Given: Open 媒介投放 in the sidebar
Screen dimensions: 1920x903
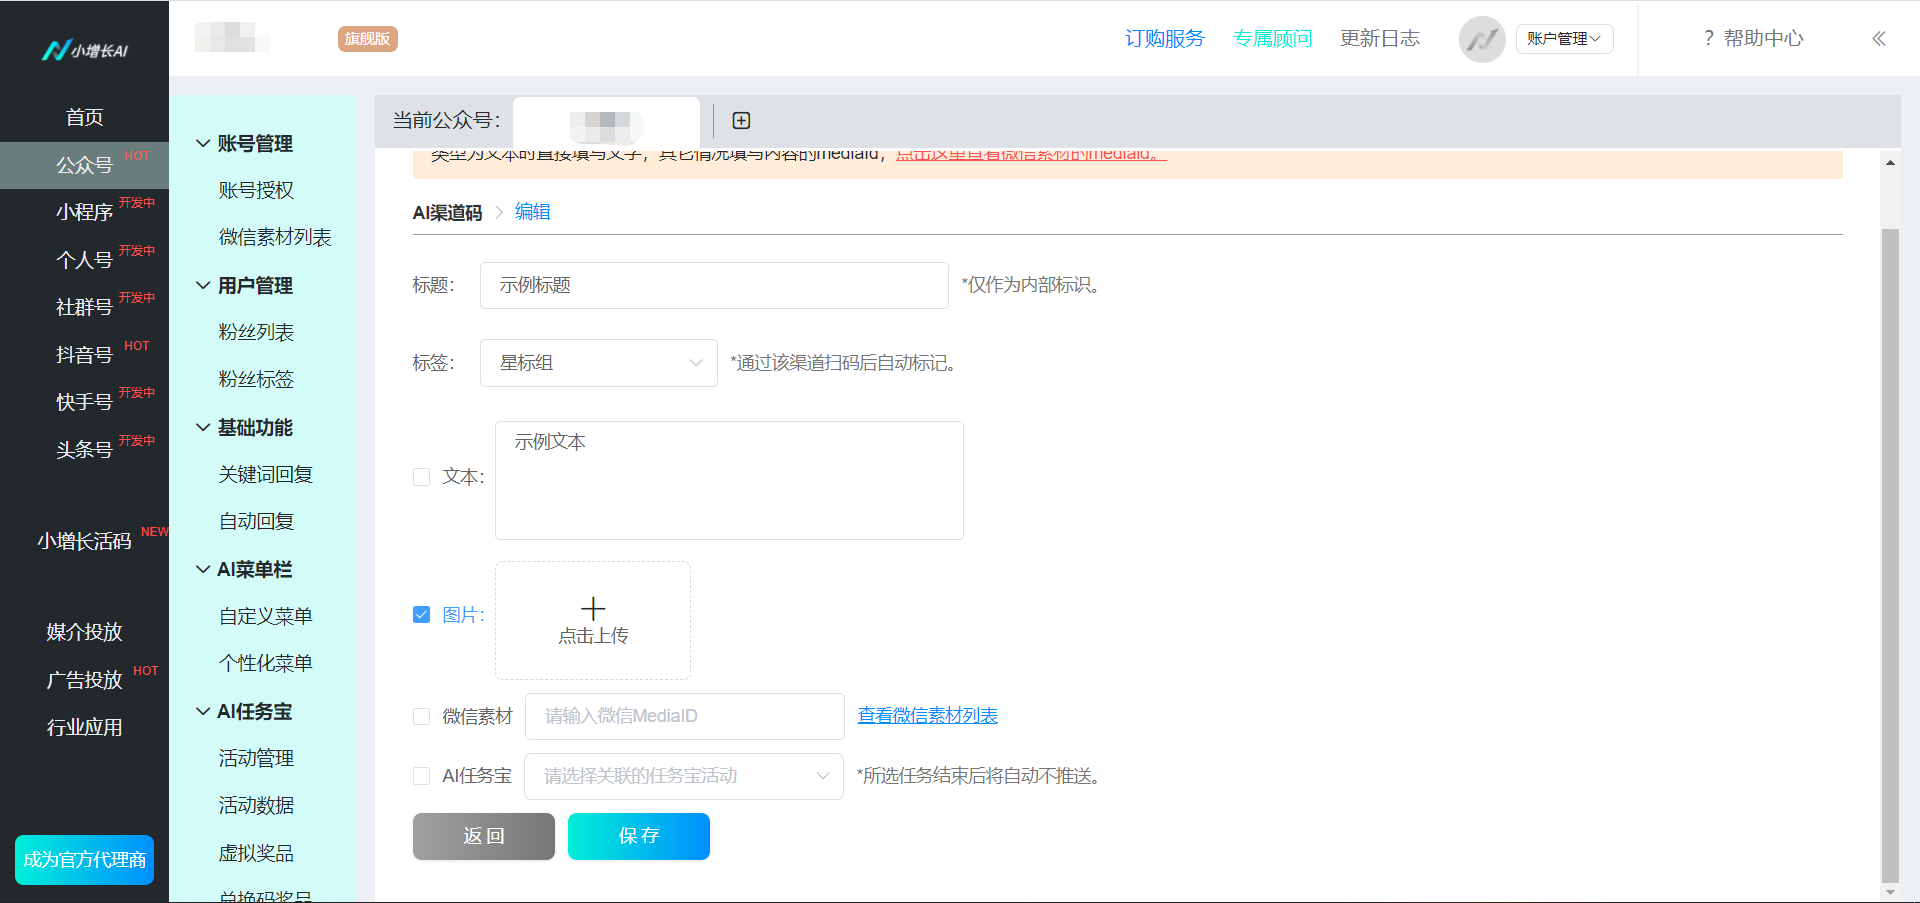Looking at the screenshot, I should [85, 632].
